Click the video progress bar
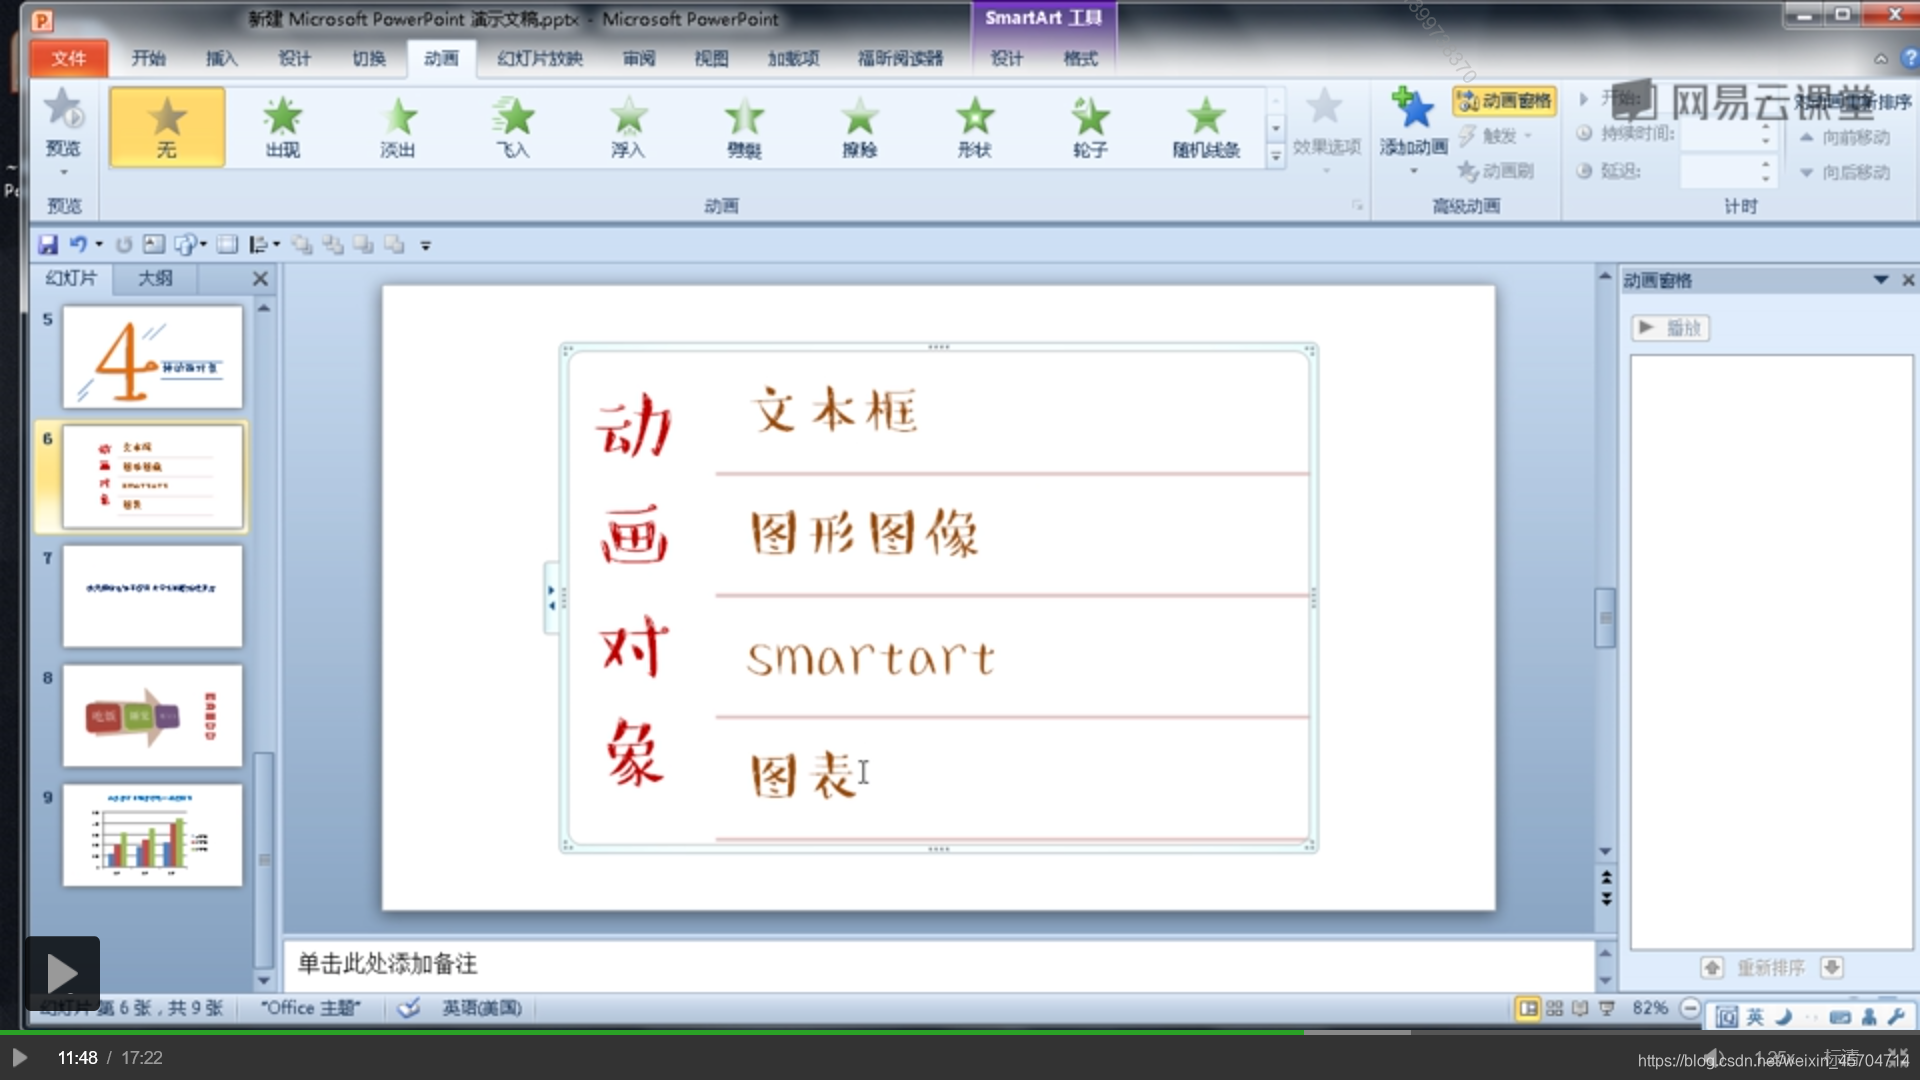This screenshot has height=1080, width=1920. tap(960, 1032)
